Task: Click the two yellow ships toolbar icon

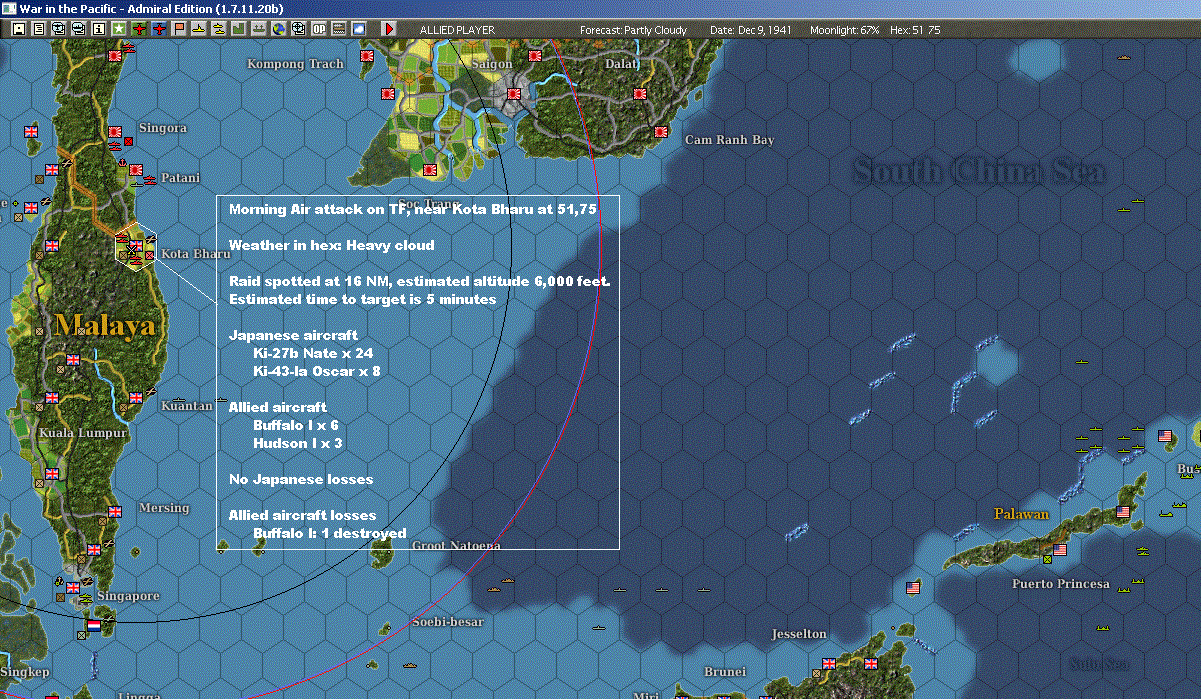Action: tap(218, 29)
